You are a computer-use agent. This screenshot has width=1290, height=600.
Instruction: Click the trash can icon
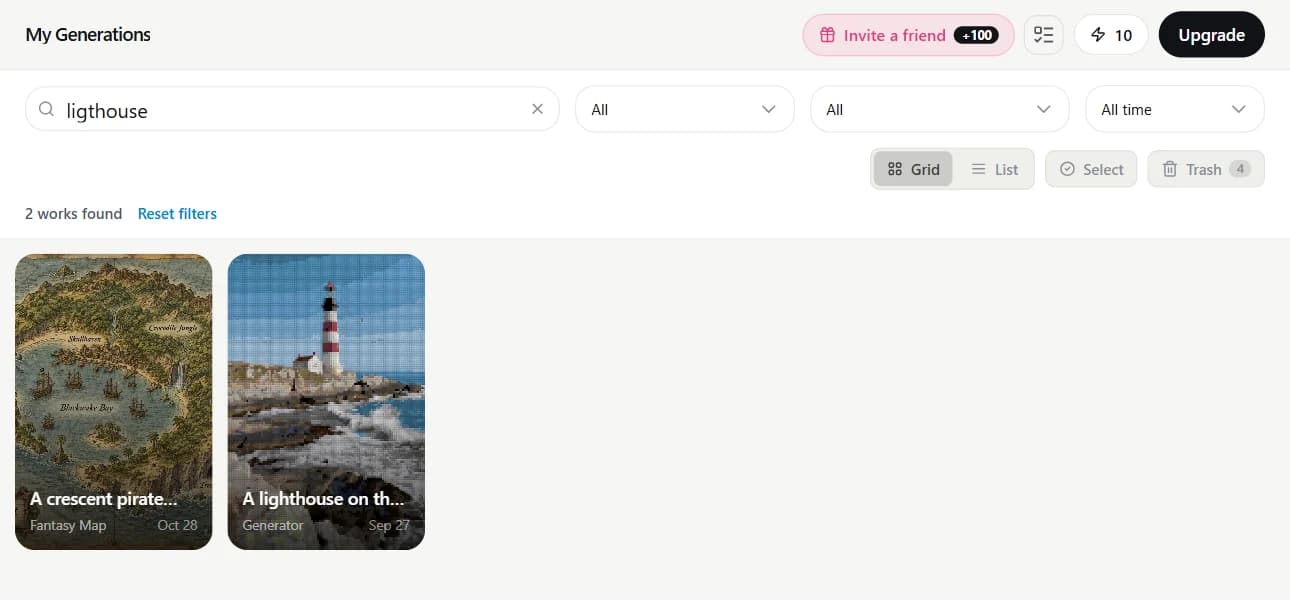[x=1170, y=169]
